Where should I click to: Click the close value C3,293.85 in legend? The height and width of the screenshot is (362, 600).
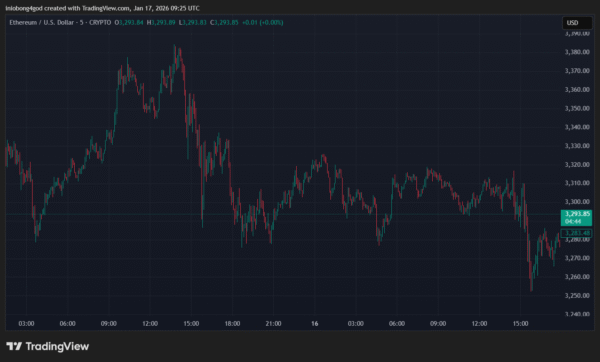tap(224, 23)
